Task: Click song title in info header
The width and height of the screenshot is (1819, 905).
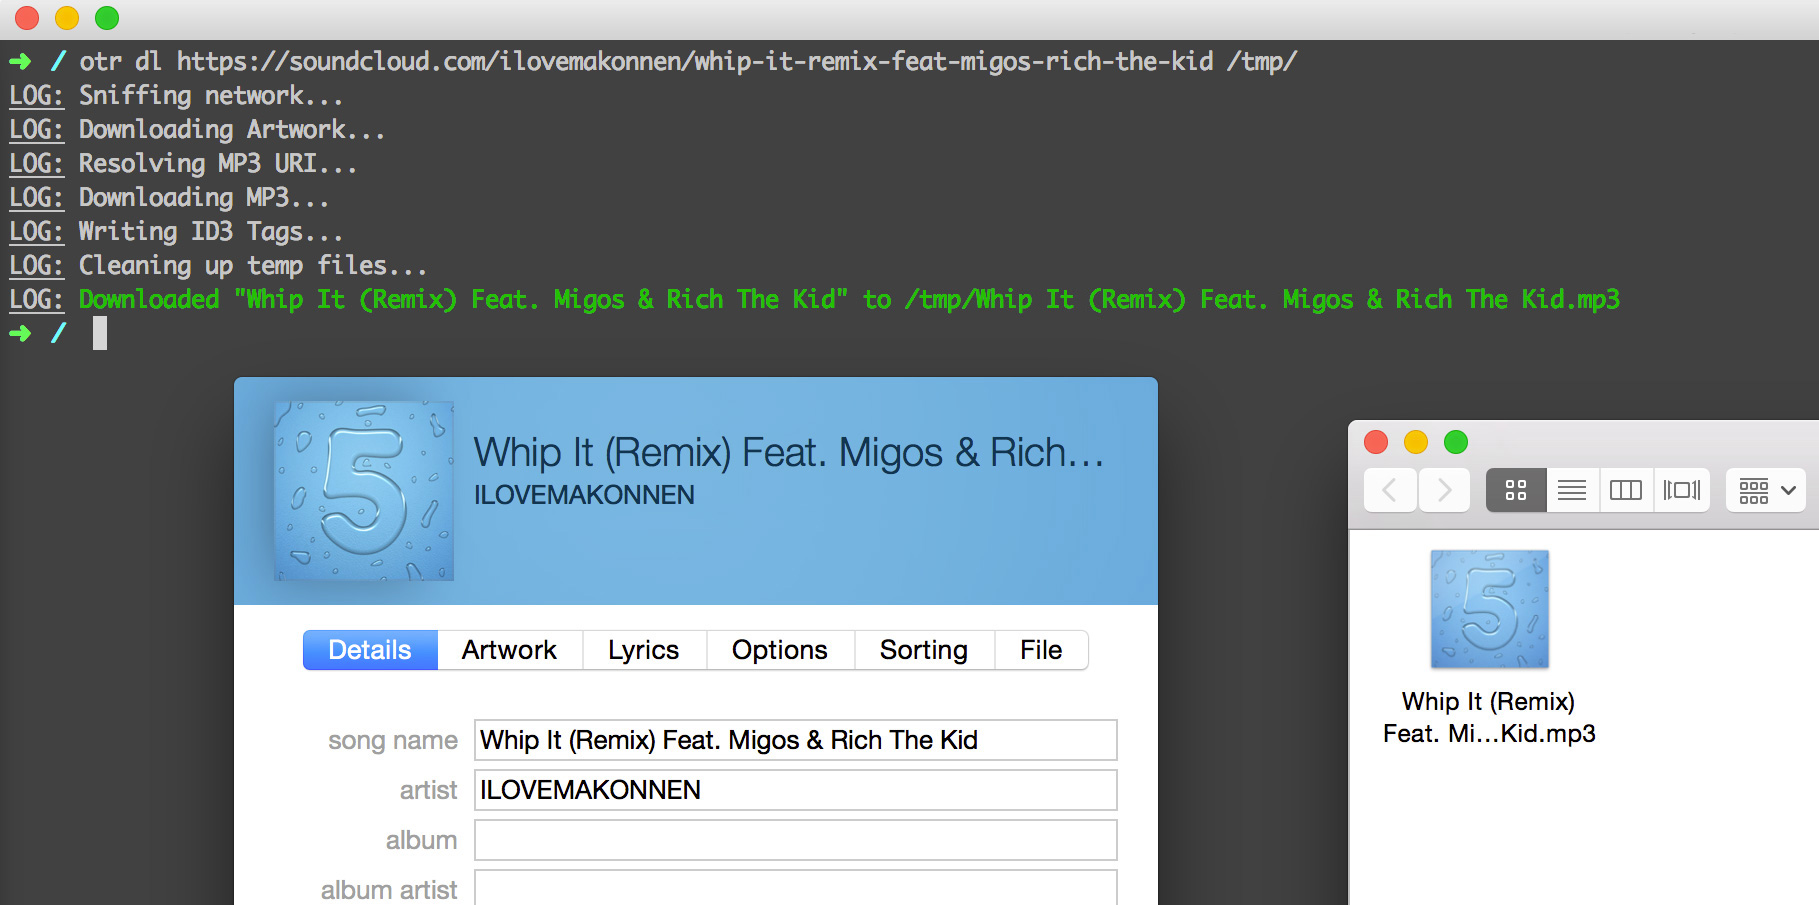Action: [x=789, y=453]
